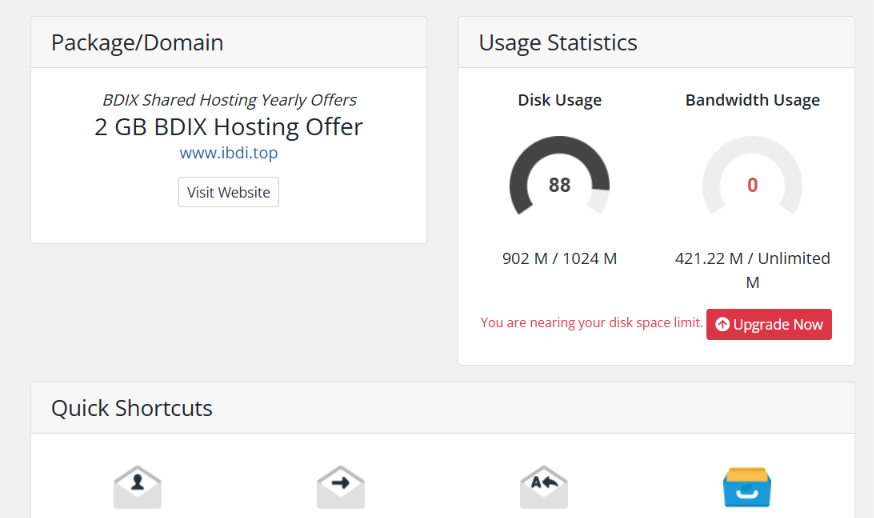Click the Bandwidth Usage gauge dial
The height and width of the screenshot is (518, 874).
[x=752, y=178]
